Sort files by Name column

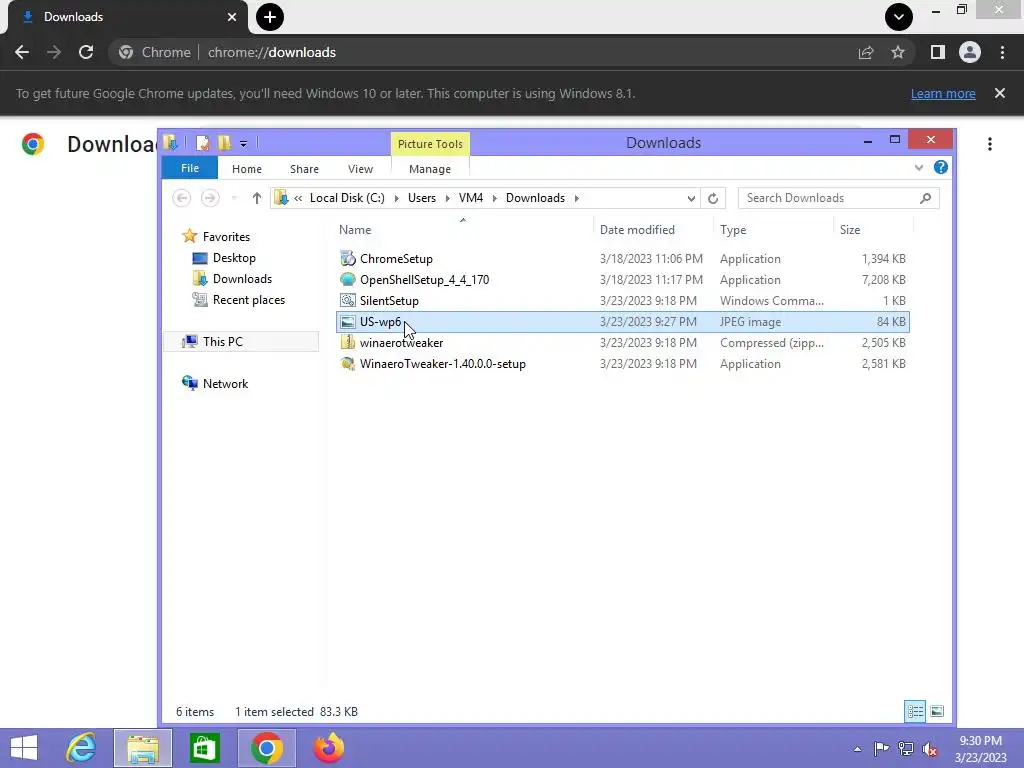355,230
